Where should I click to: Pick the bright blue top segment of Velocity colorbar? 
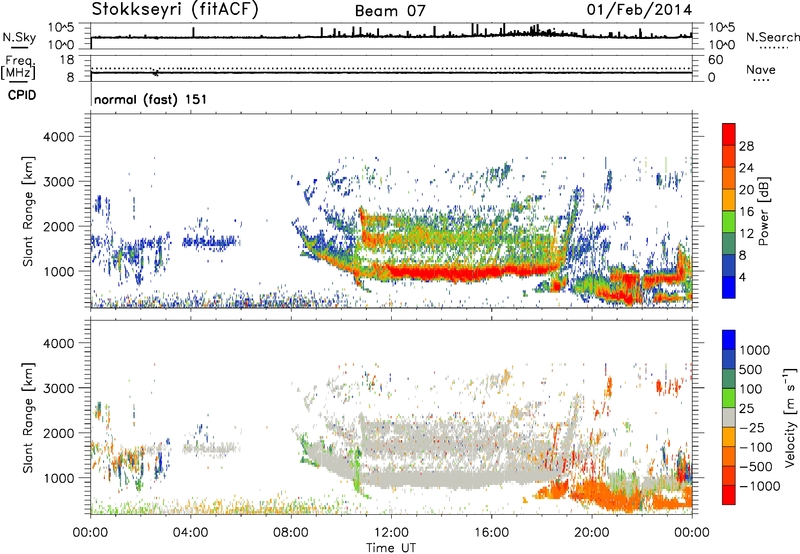coord(729,340)
